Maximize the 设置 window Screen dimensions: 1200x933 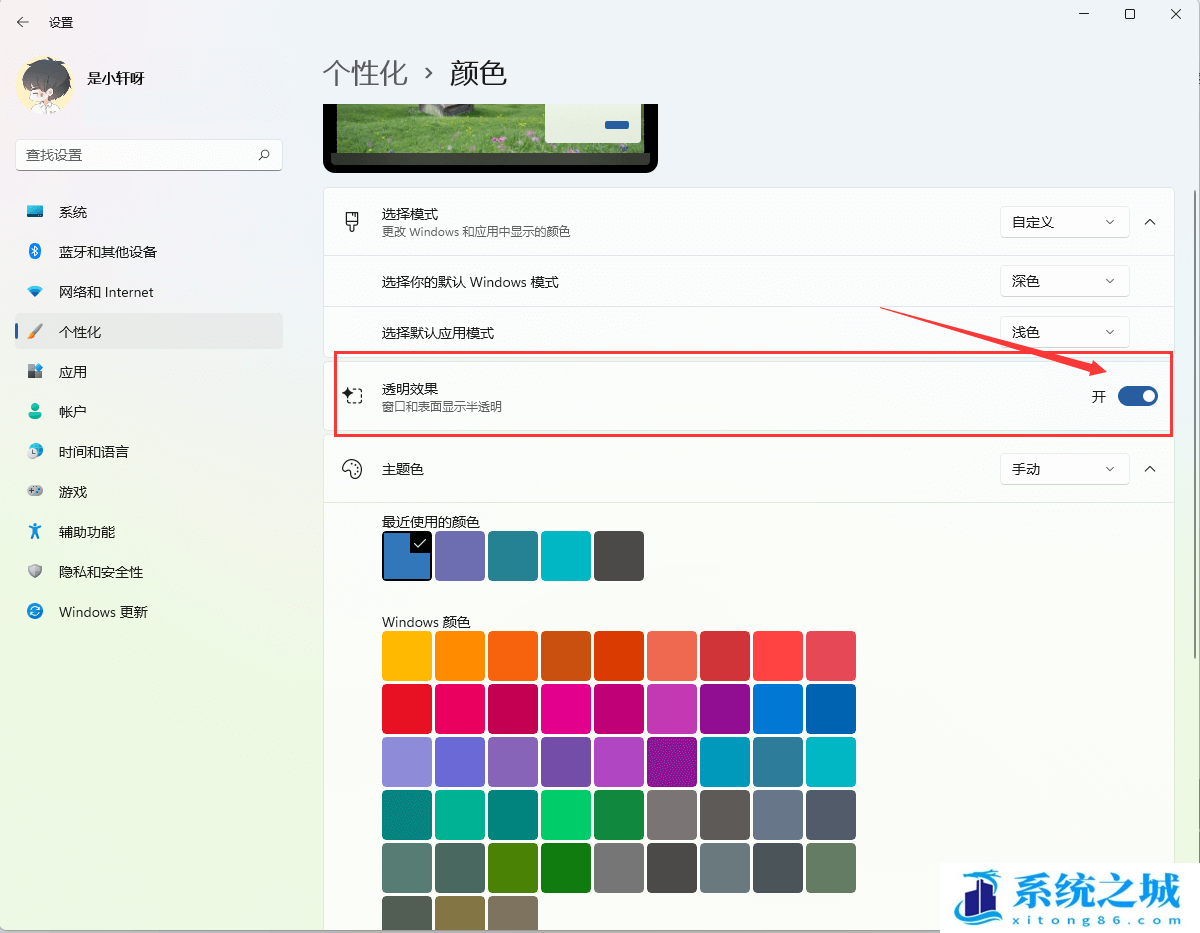[1130, 14]
